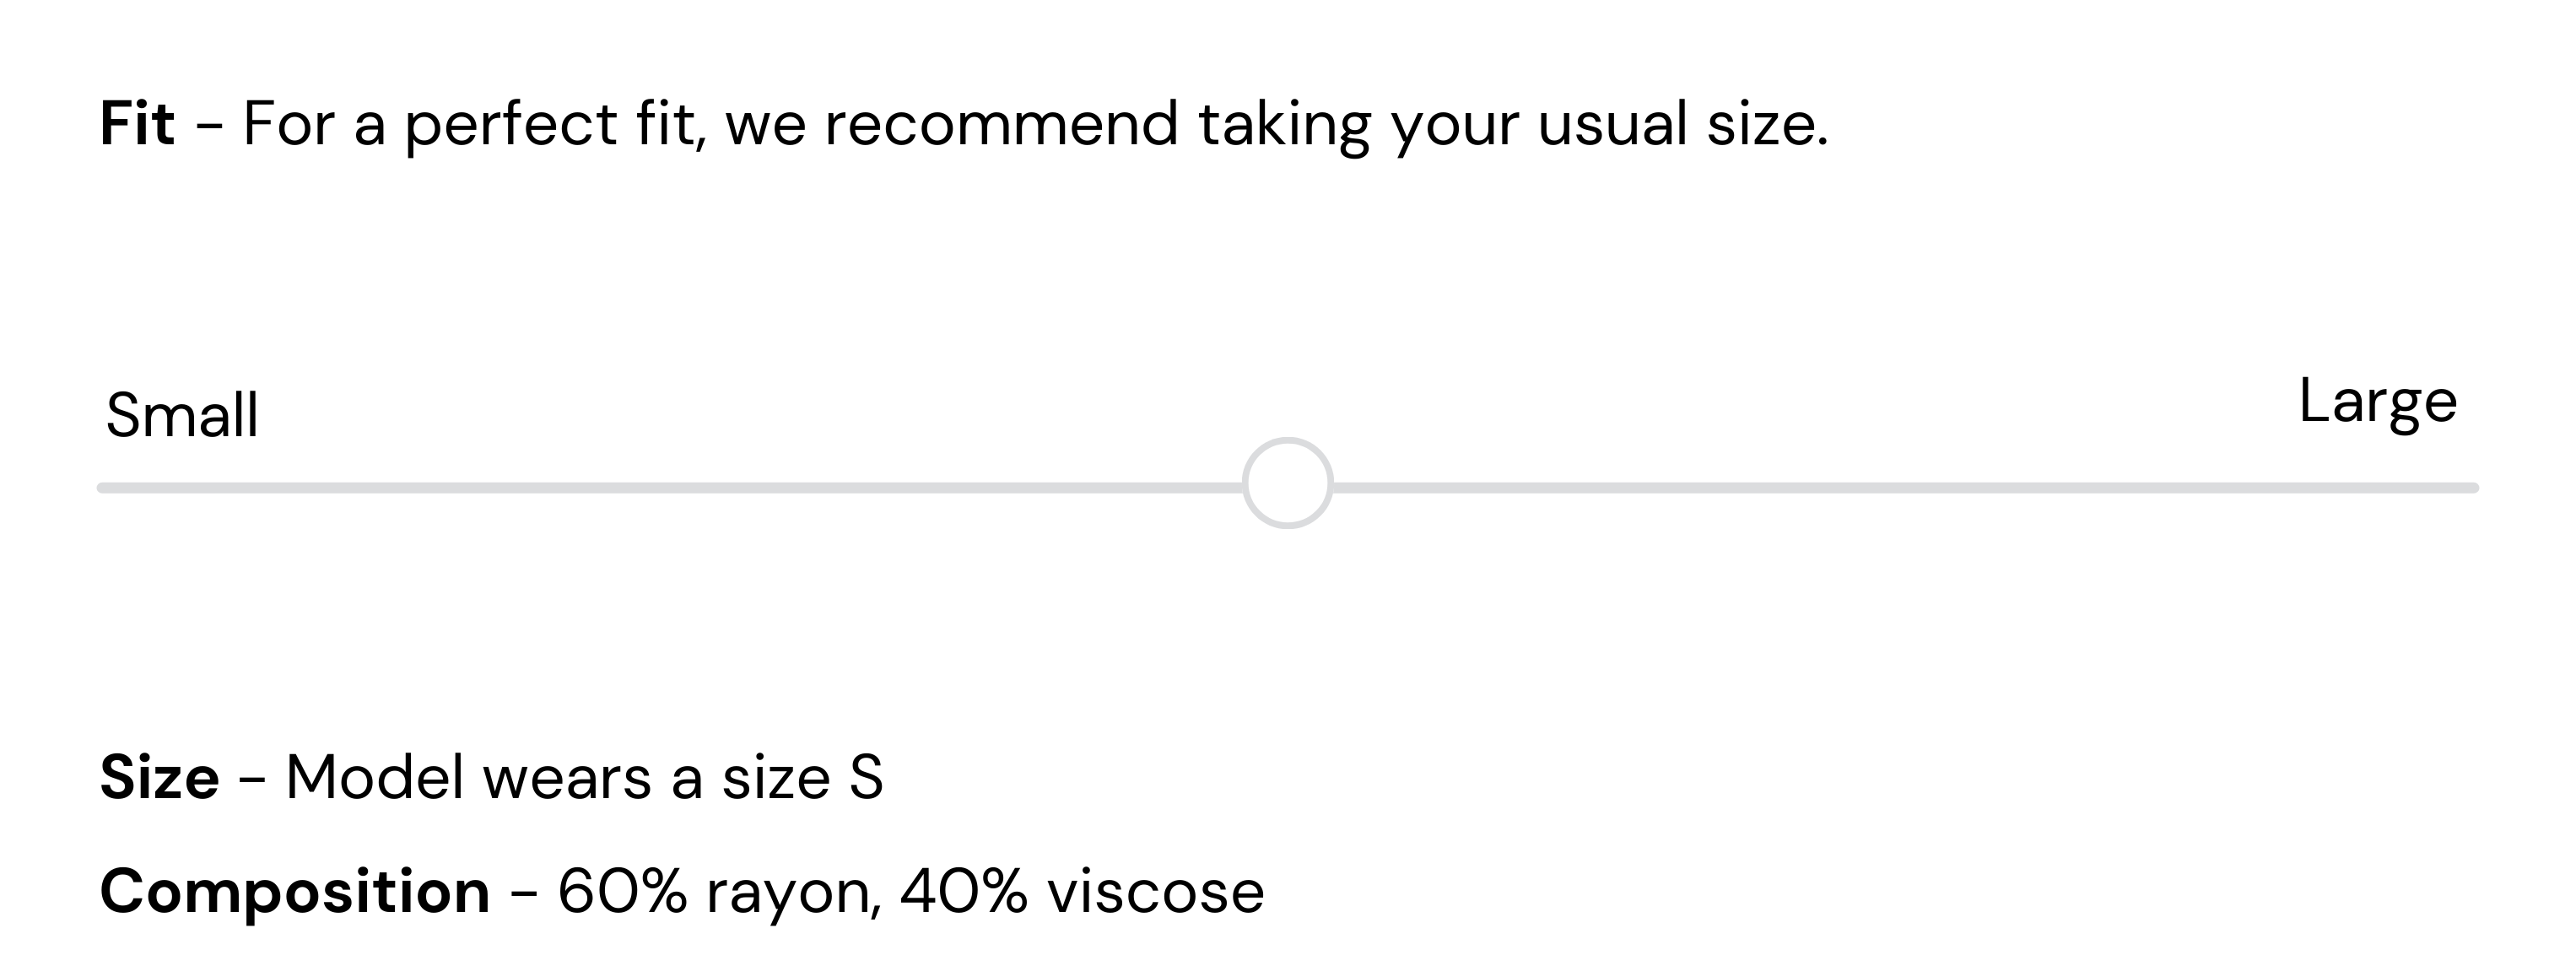Click the word "recommend" in the fit text
Image resolution: width=2576 pixels, height=966 pixels.
1001,124
